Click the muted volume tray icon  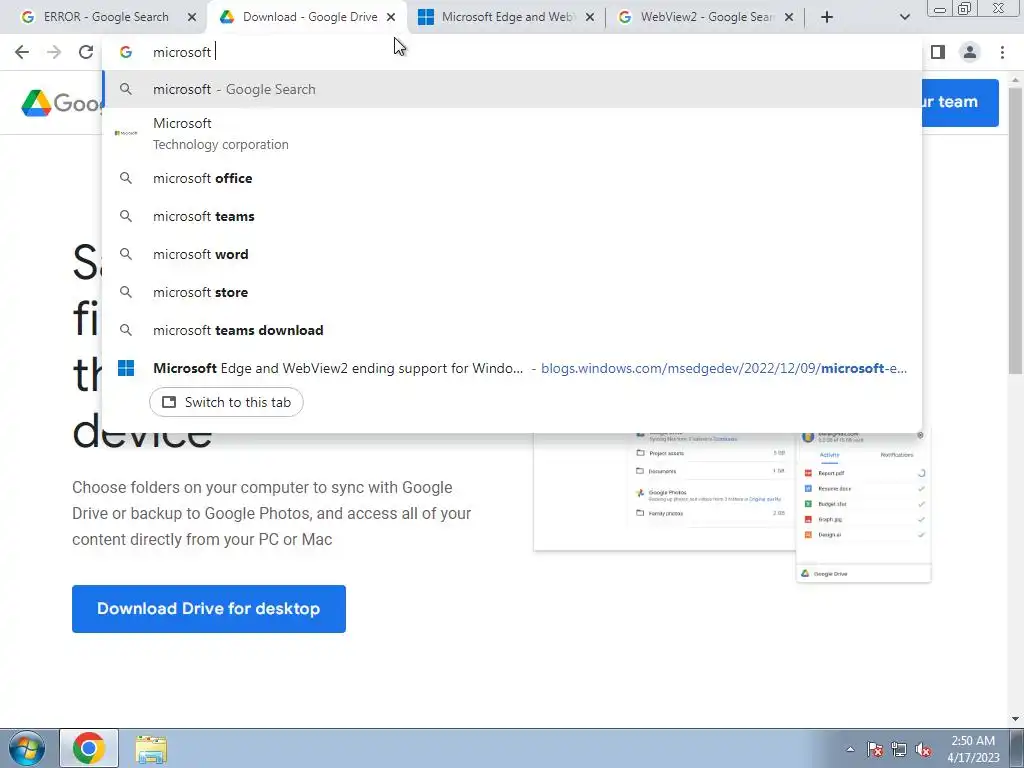point(923,749)
